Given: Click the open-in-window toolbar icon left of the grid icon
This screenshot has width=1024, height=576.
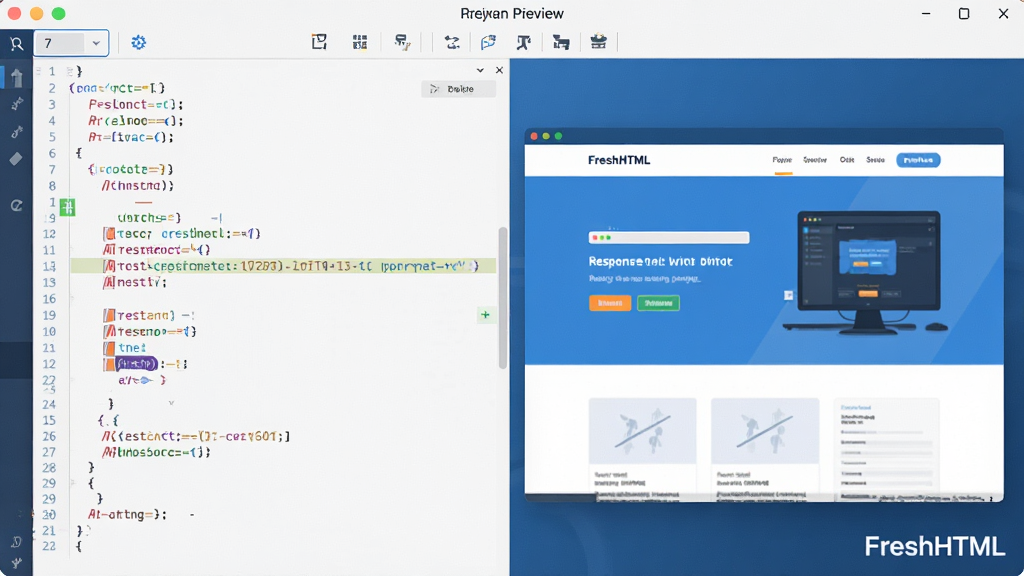Looking at the screenshot, I should 319,42.
